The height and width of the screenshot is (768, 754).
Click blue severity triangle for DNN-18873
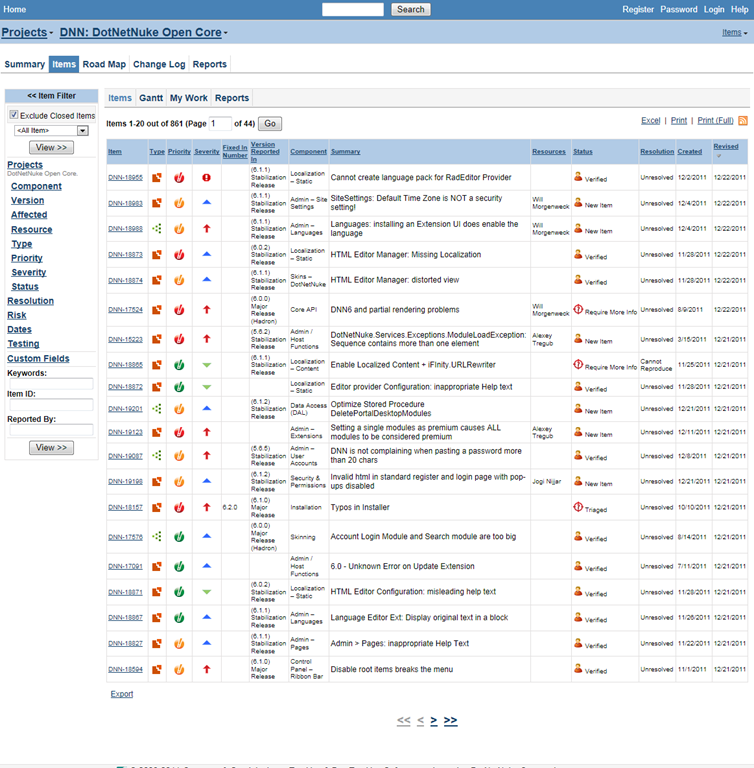(x=207, y=254)
